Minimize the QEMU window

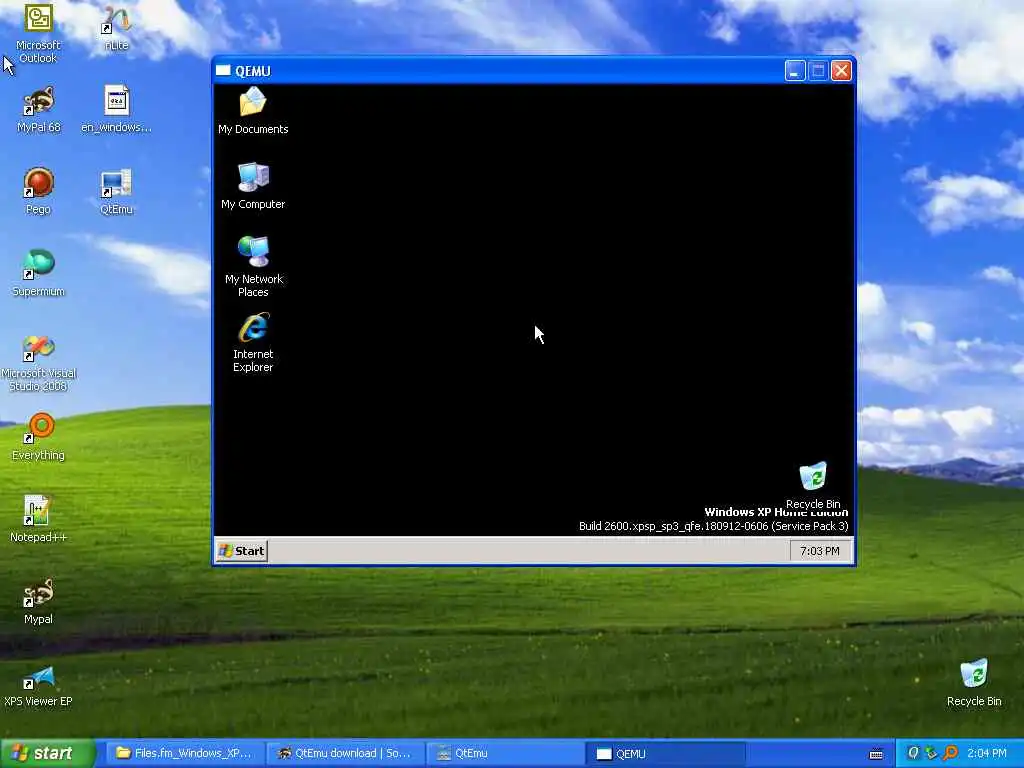795,71
